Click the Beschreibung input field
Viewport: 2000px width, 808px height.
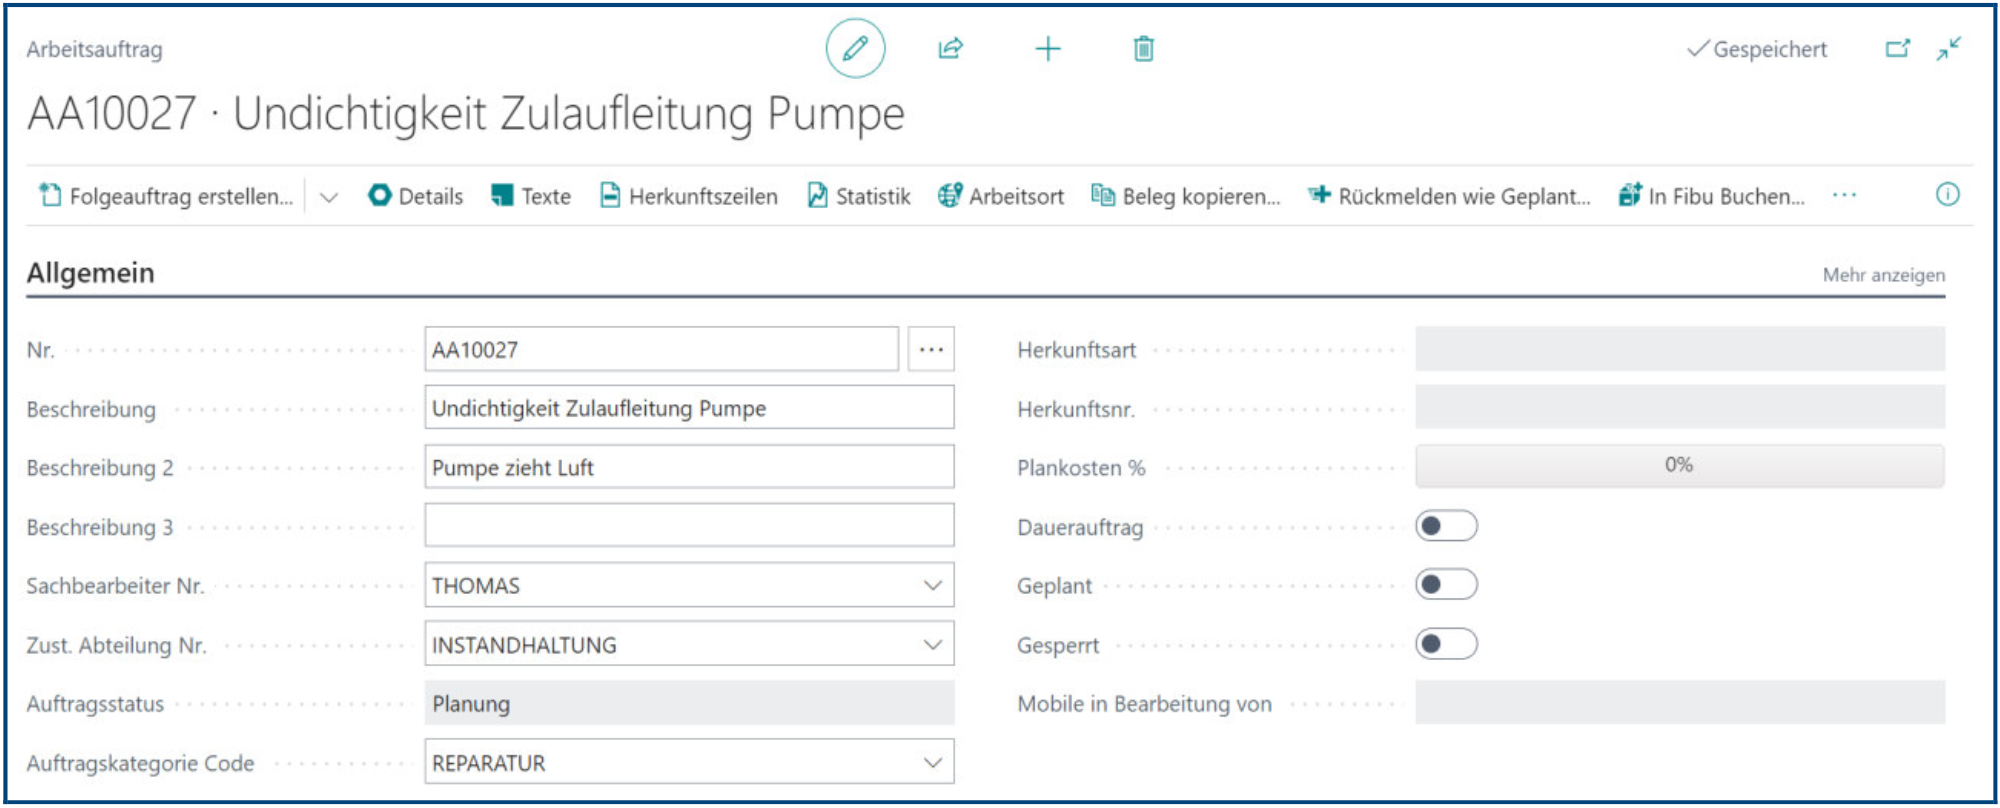(689, 408)
